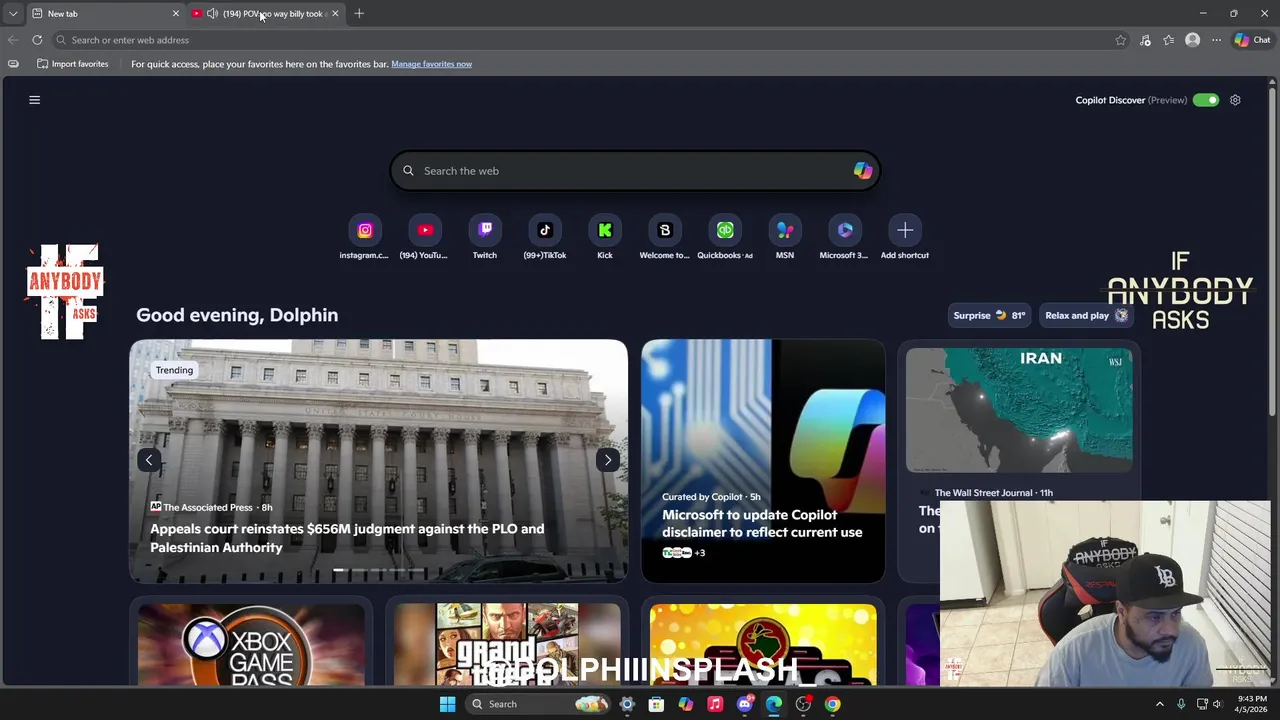The width and height of the screenshot is (1280, 720).
Task: Open OBS Studio in the taskbar
Action: point(803,704)
